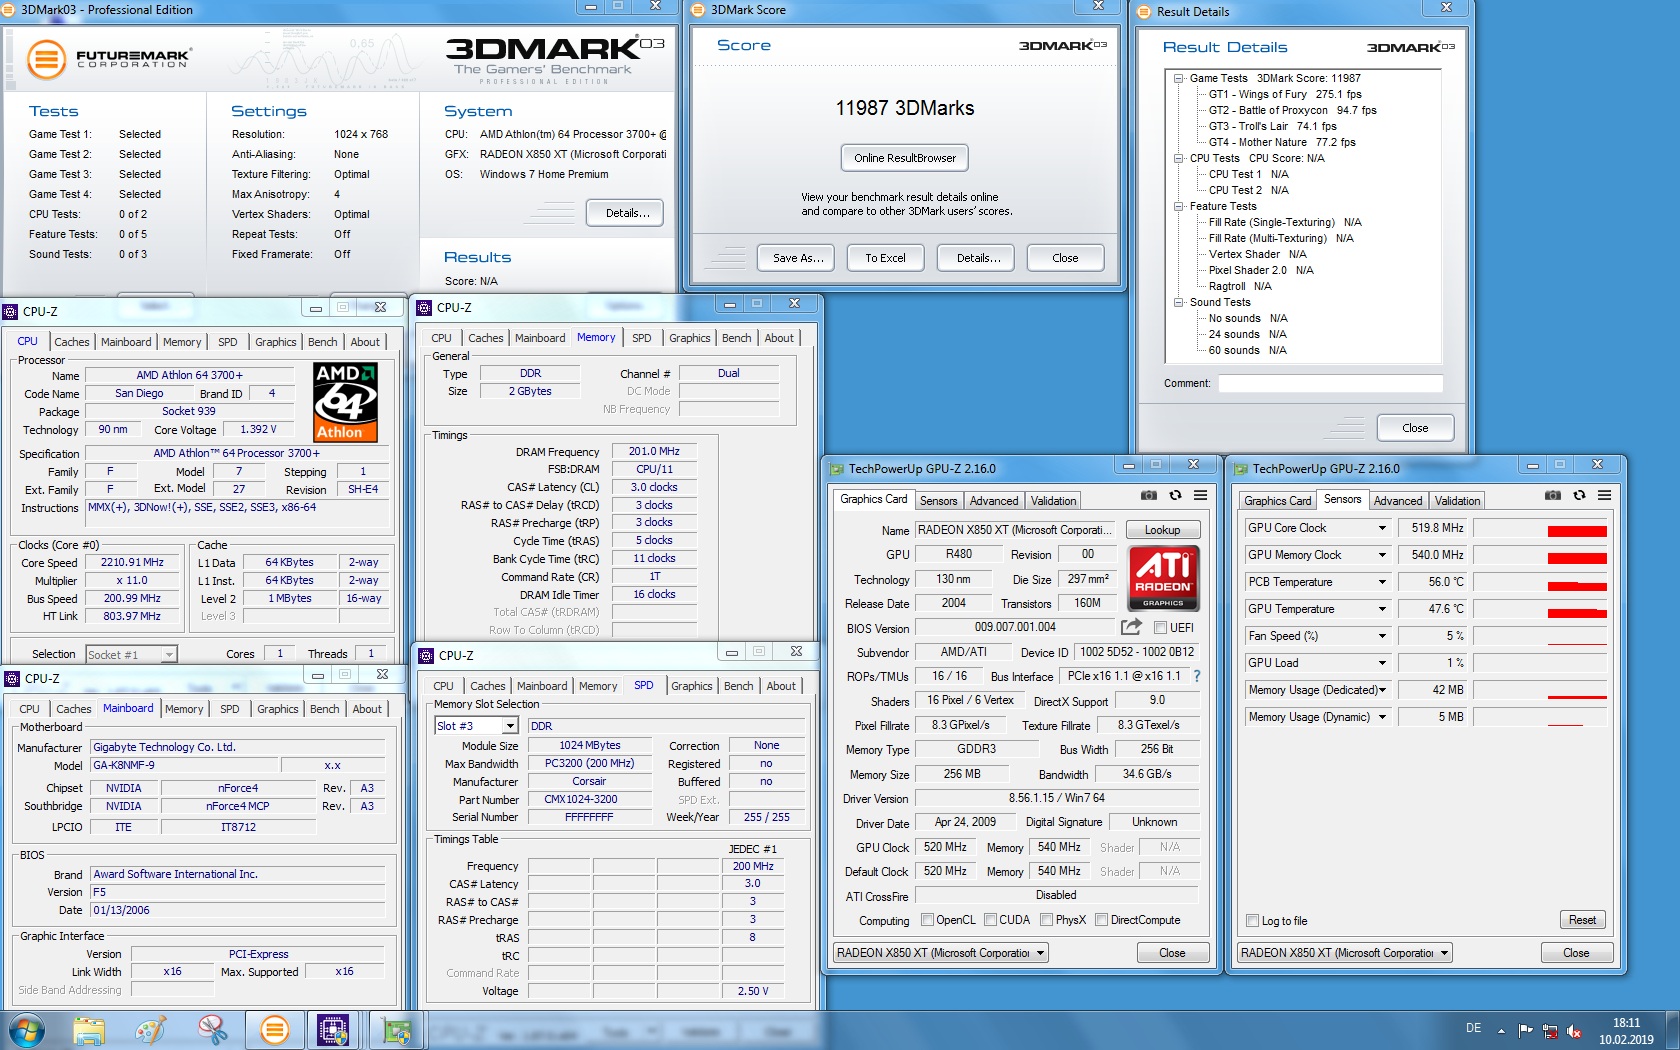Open the Socket #1 selection dropdown in CPU-Z
The height and width of the screenshot is (1050, 1680).
tap(169, 655)
